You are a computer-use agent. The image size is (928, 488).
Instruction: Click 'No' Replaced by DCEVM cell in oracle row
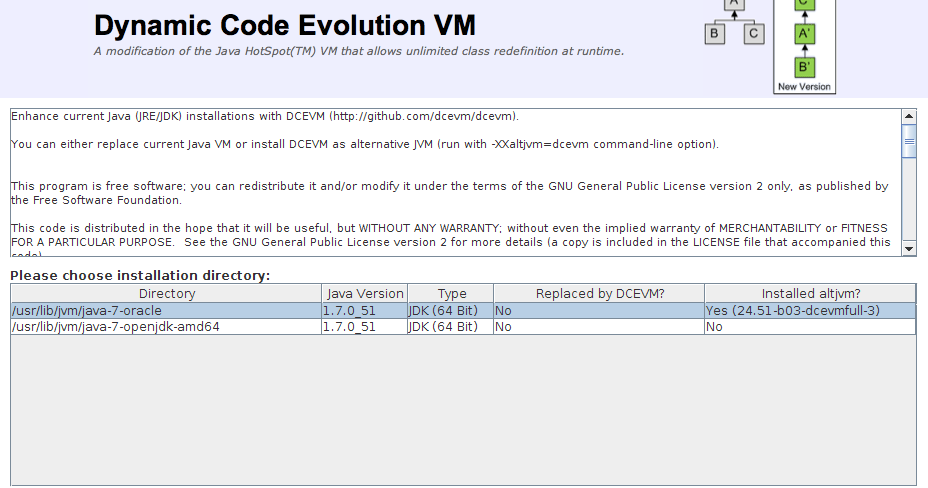tap(600, 311)
